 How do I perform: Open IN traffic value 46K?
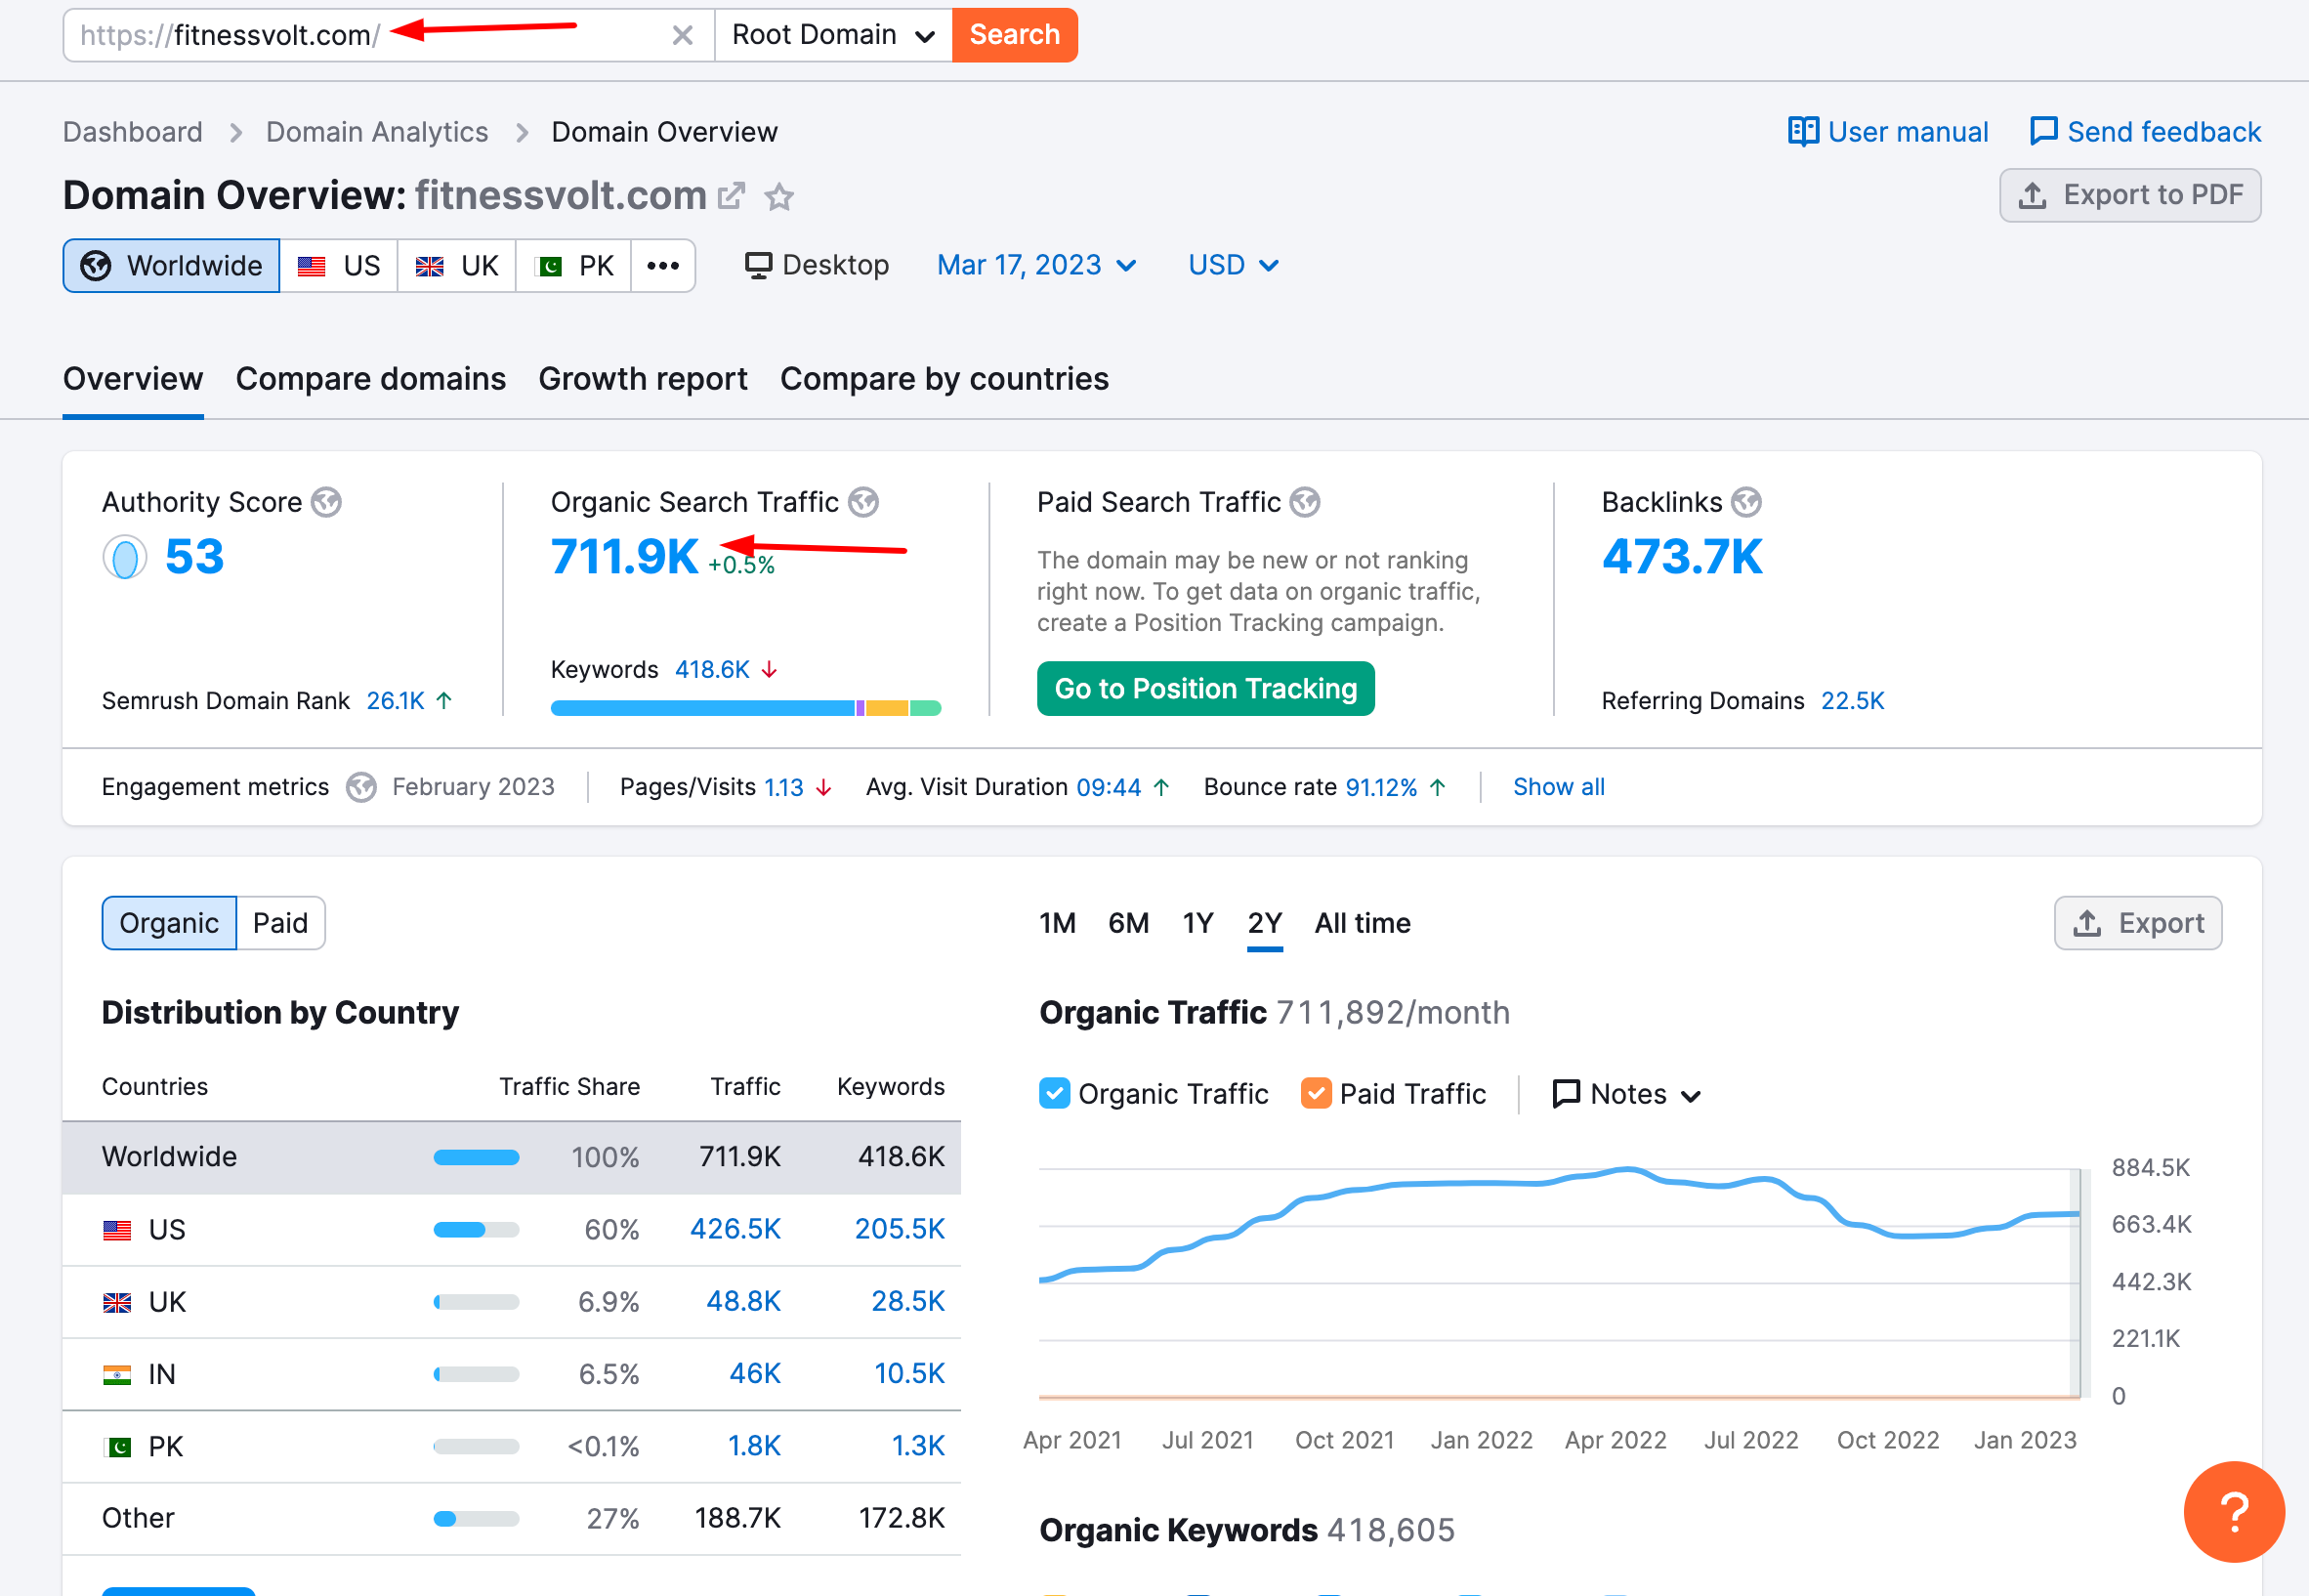pos(755,1375)
